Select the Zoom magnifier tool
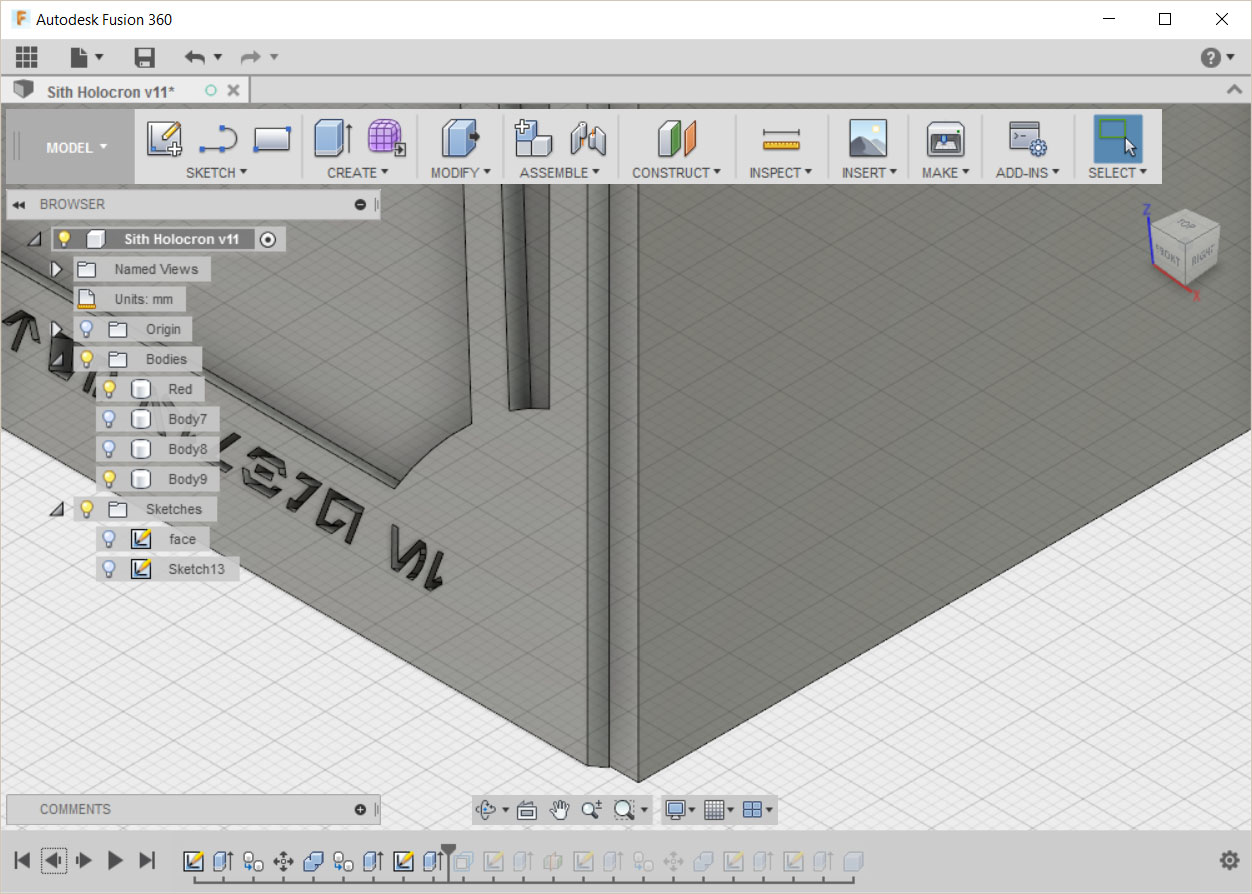This screenshot has width=1252, height=894. click(x=591, y=810)
